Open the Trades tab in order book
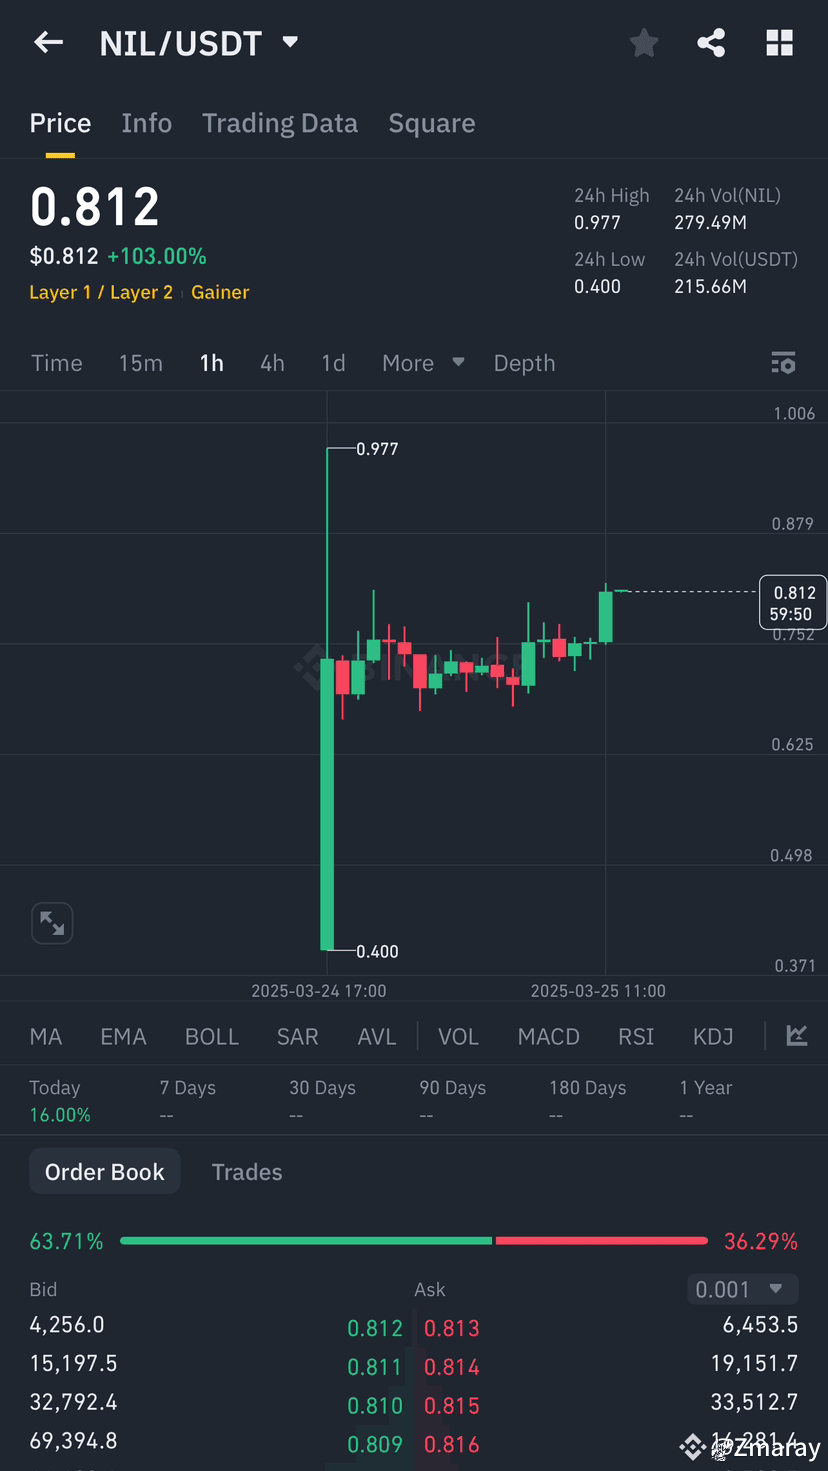Image resolution: width=828 pixels, height=1471 pixels. tap(247, 1171)
